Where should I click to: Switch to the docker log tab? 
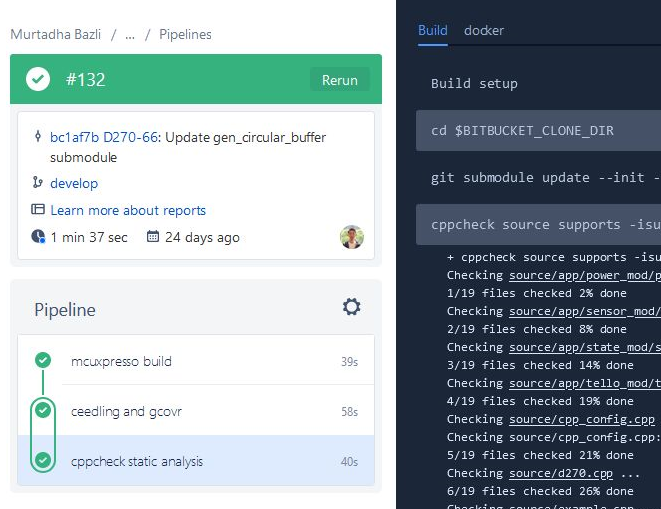(484, 31)
